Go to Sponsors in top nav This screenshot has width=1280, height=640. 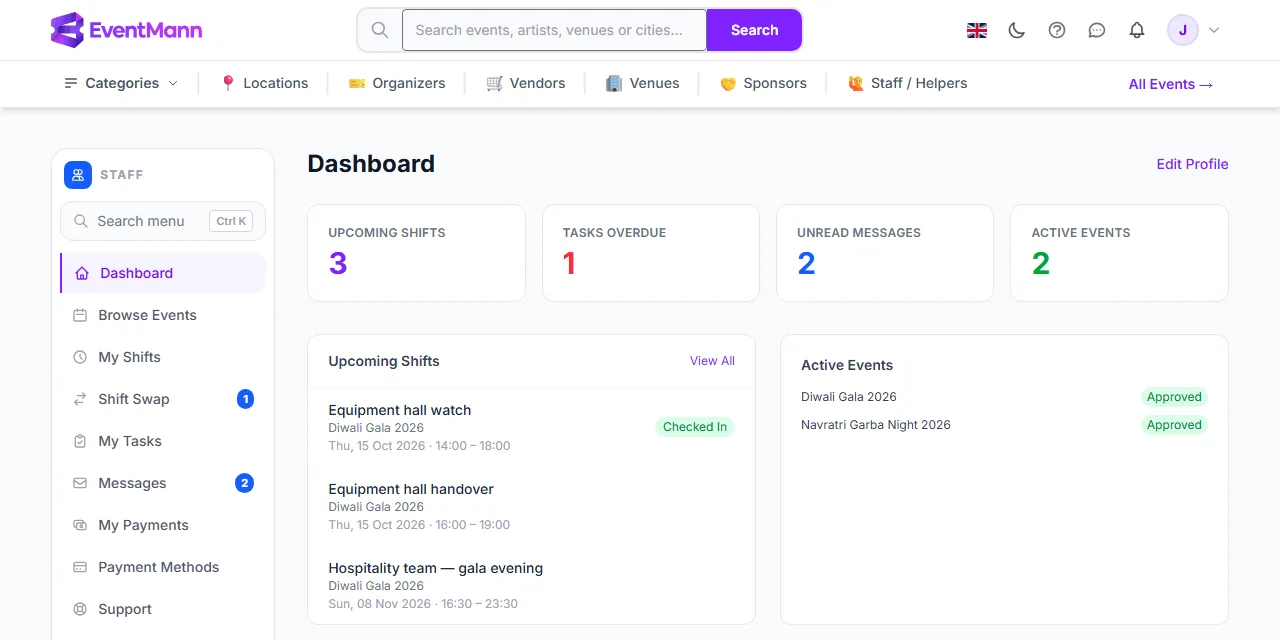[x=775, y=83]
